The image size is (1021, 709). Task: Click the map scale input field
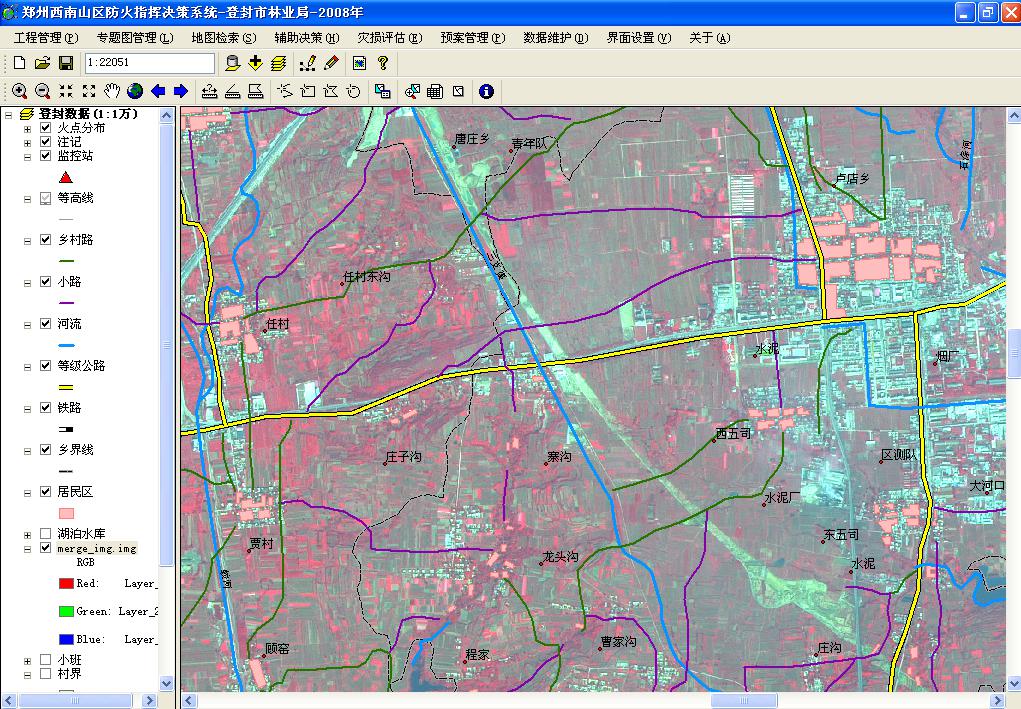150,63
